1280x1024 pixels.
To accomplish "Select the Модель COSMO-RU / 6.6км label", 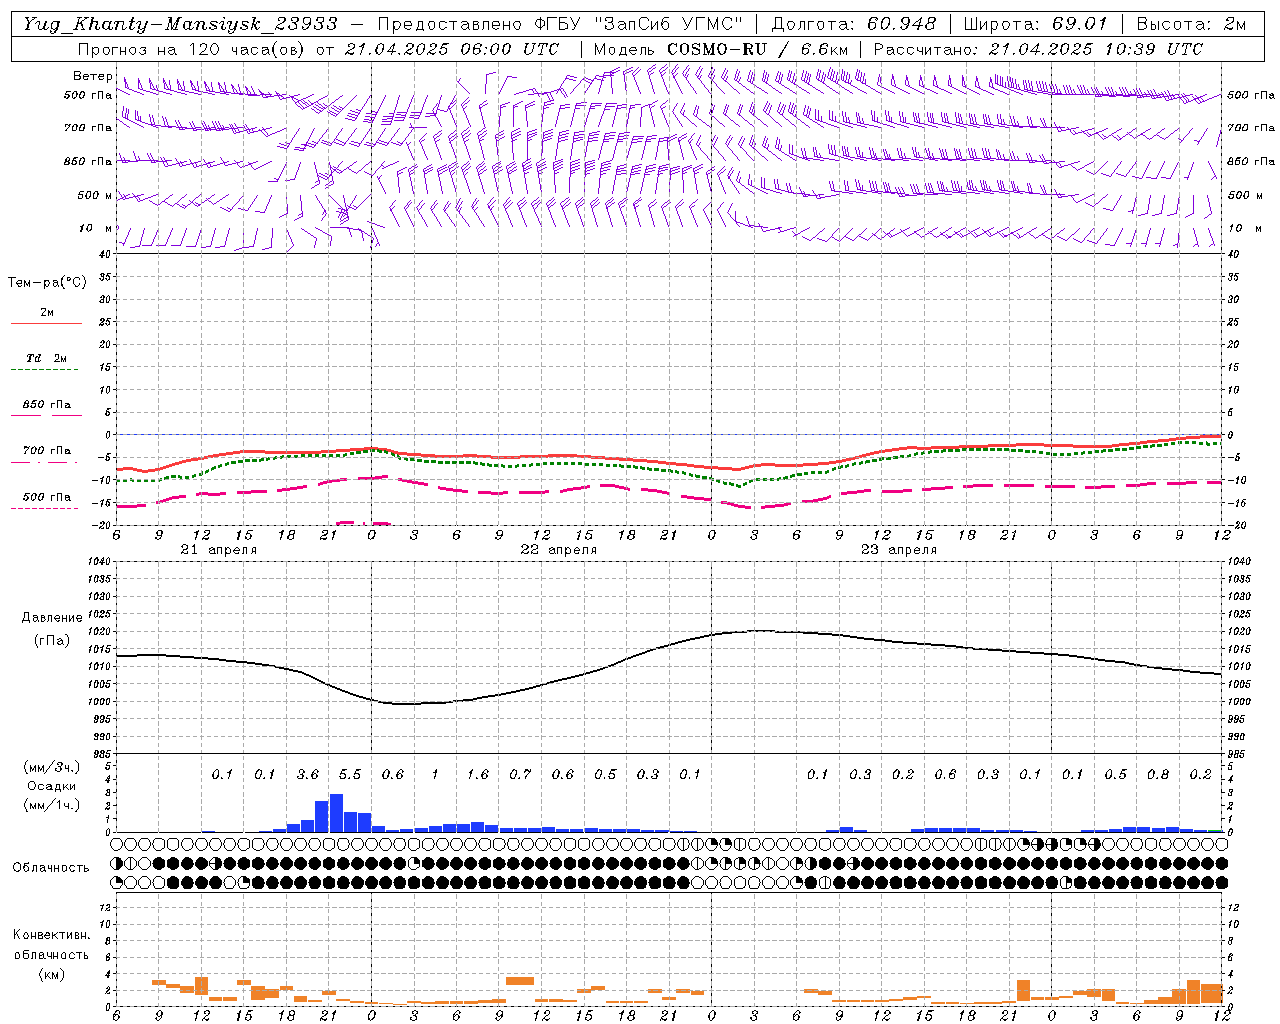I will click(721, 49).
